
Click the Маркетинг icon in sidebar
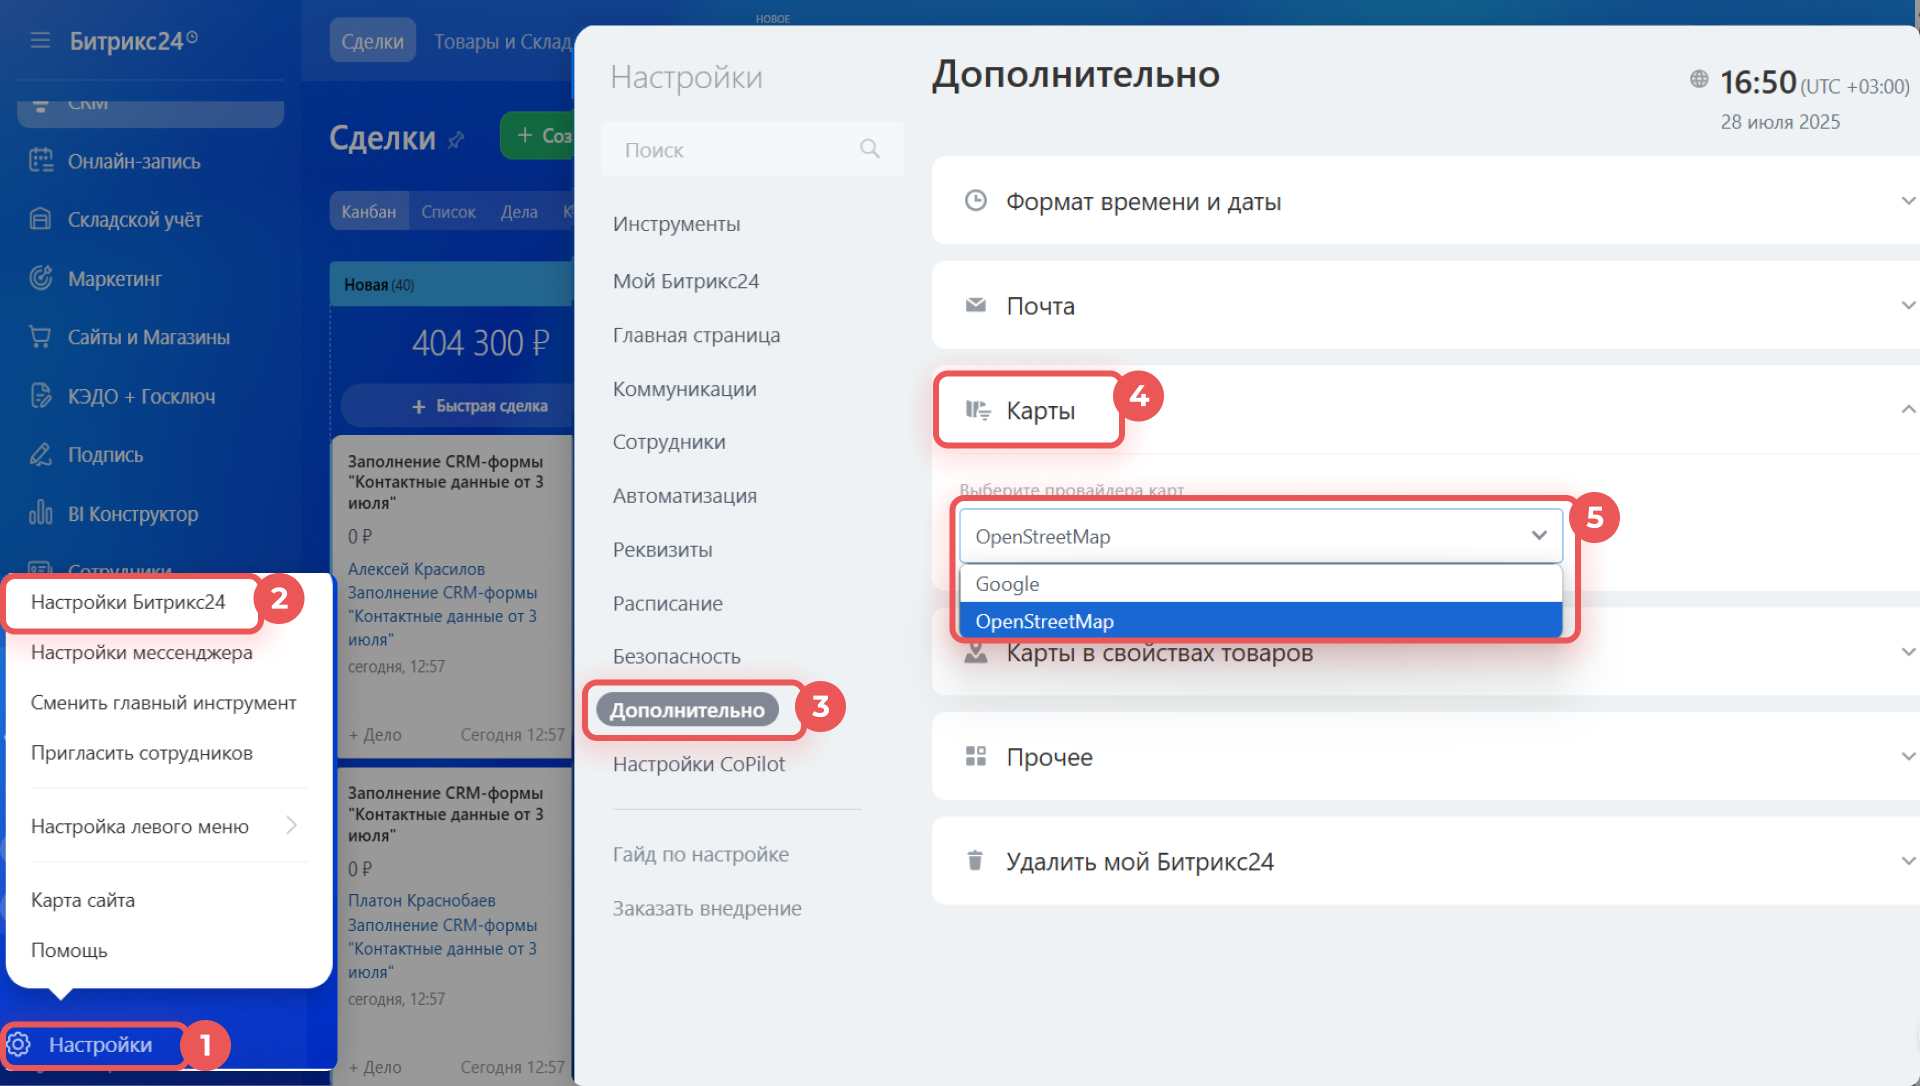tap(41, 278)
